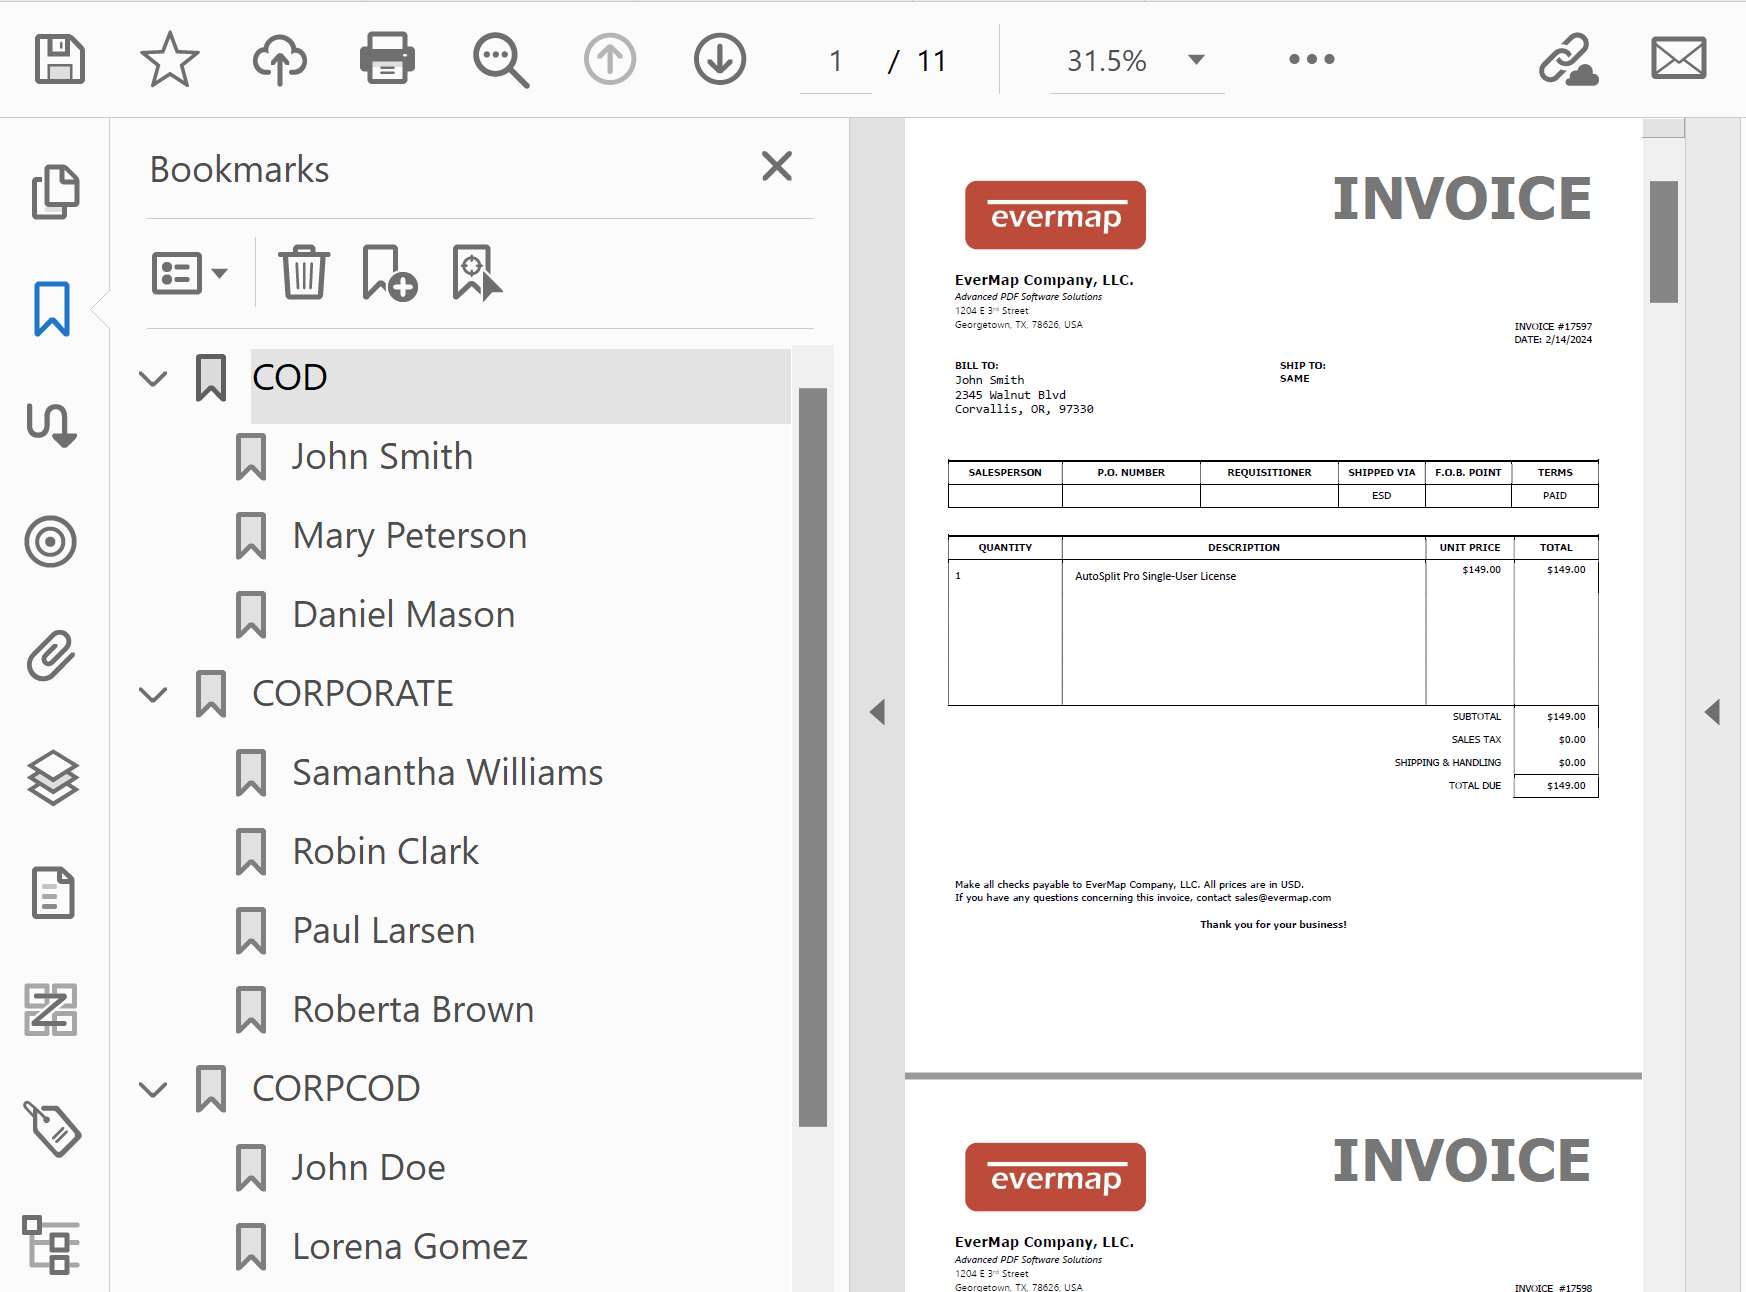Show the attachments panel
Screen dimensions: 1746x1292
point(50,657)
